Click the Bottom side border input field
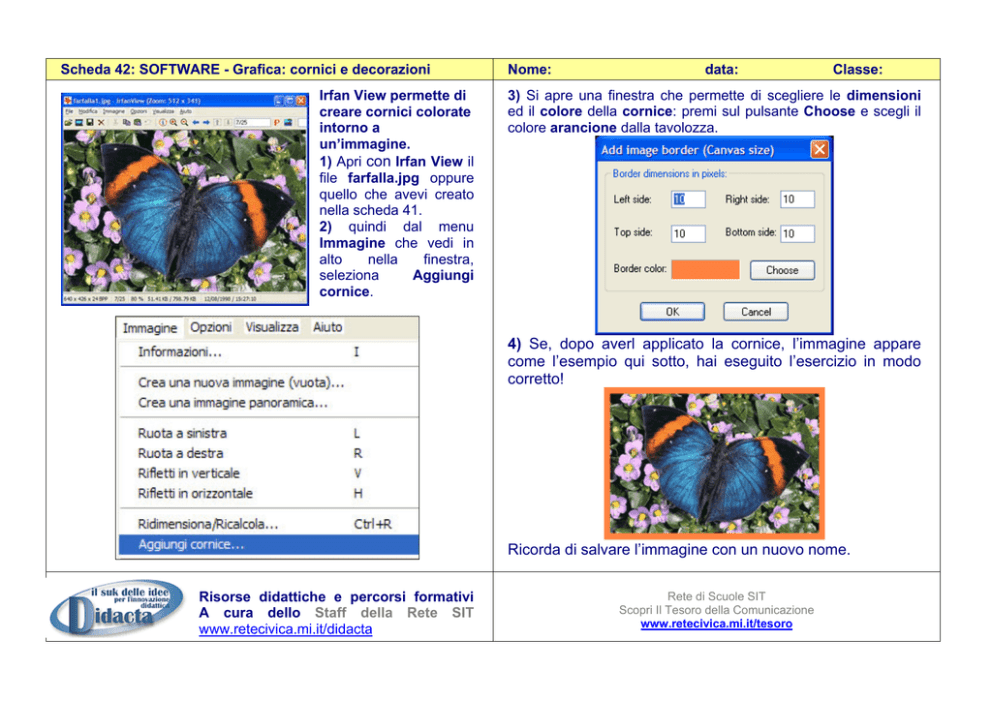Viewport: 992px width, 701px height. click(x=797, y=233)
